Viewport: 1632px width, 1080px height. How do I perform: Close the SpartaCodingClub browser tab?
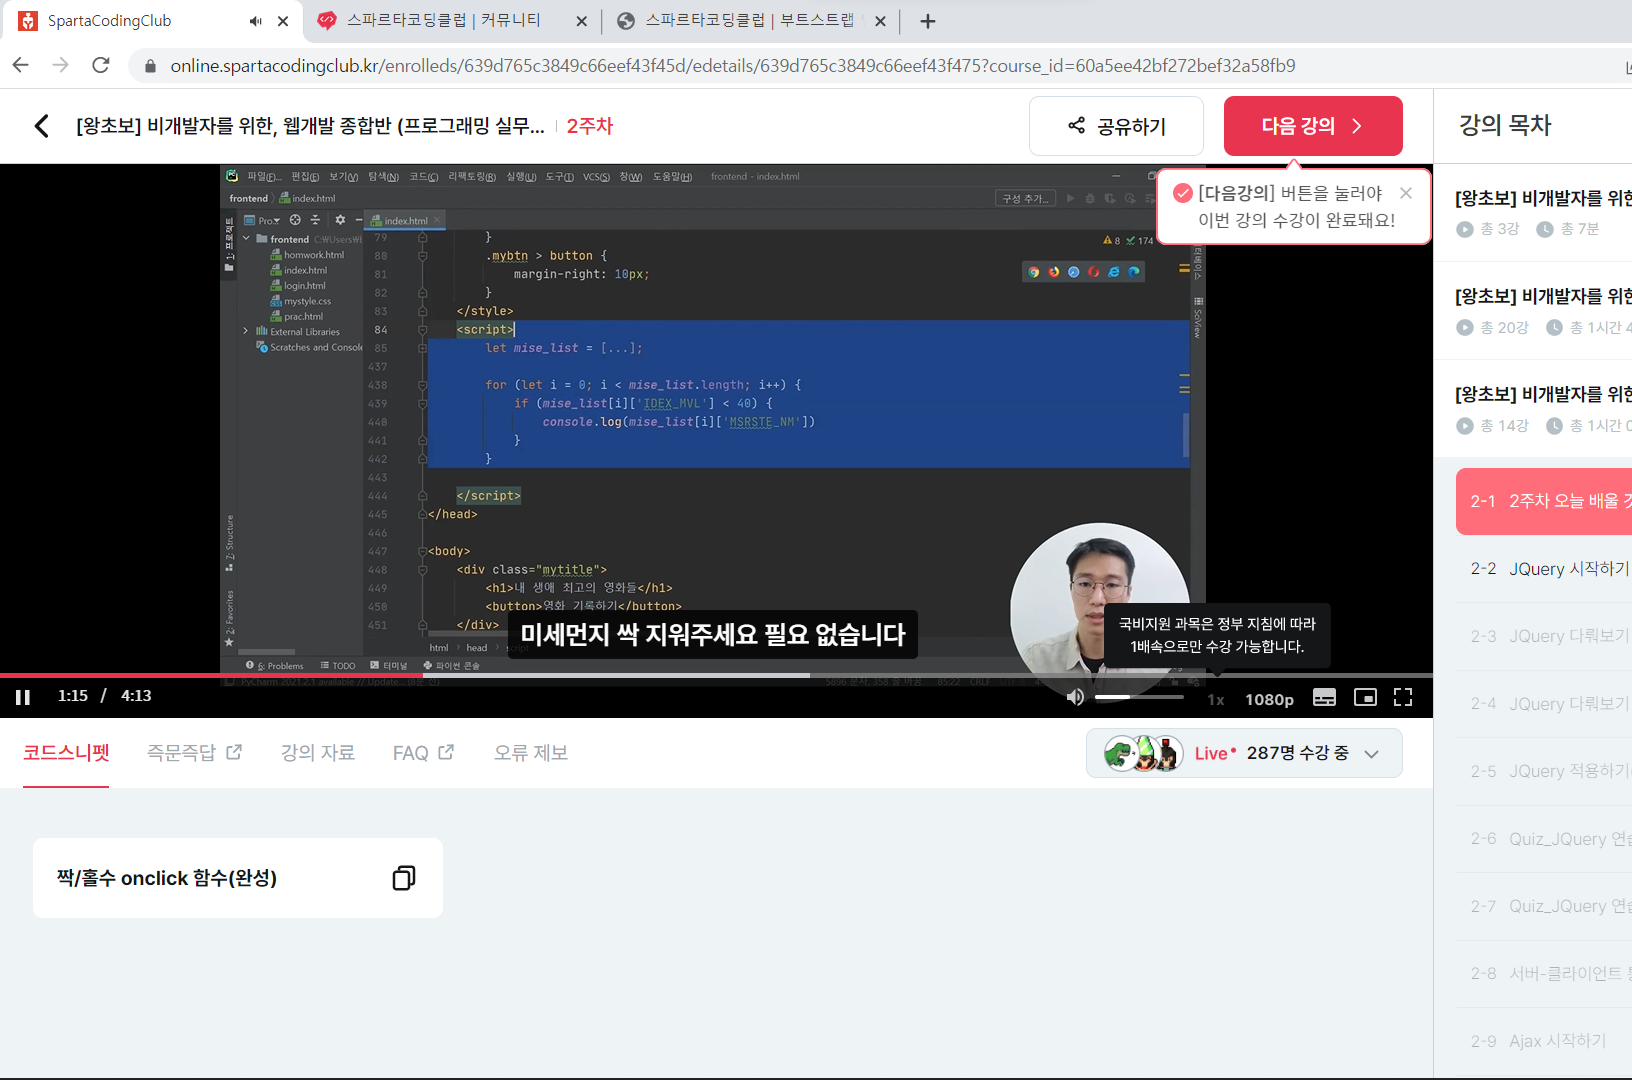point(283,21)
